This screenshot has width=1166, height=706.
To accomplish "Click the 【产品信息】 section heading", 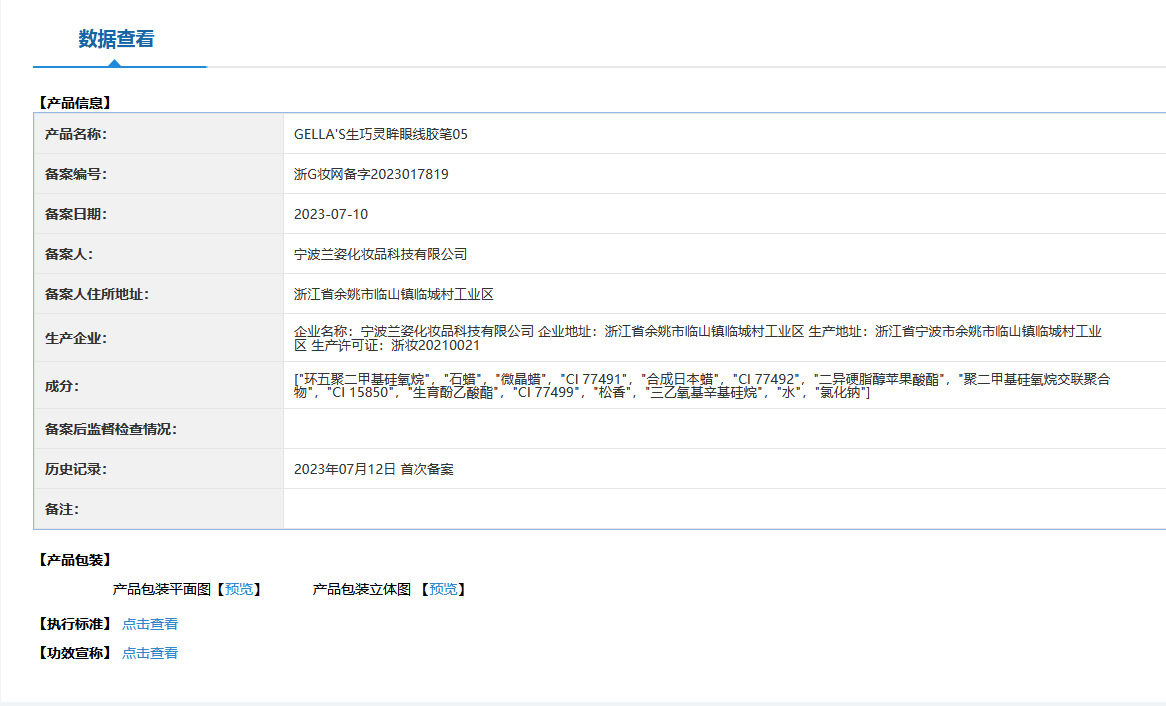I will point(74,103).
